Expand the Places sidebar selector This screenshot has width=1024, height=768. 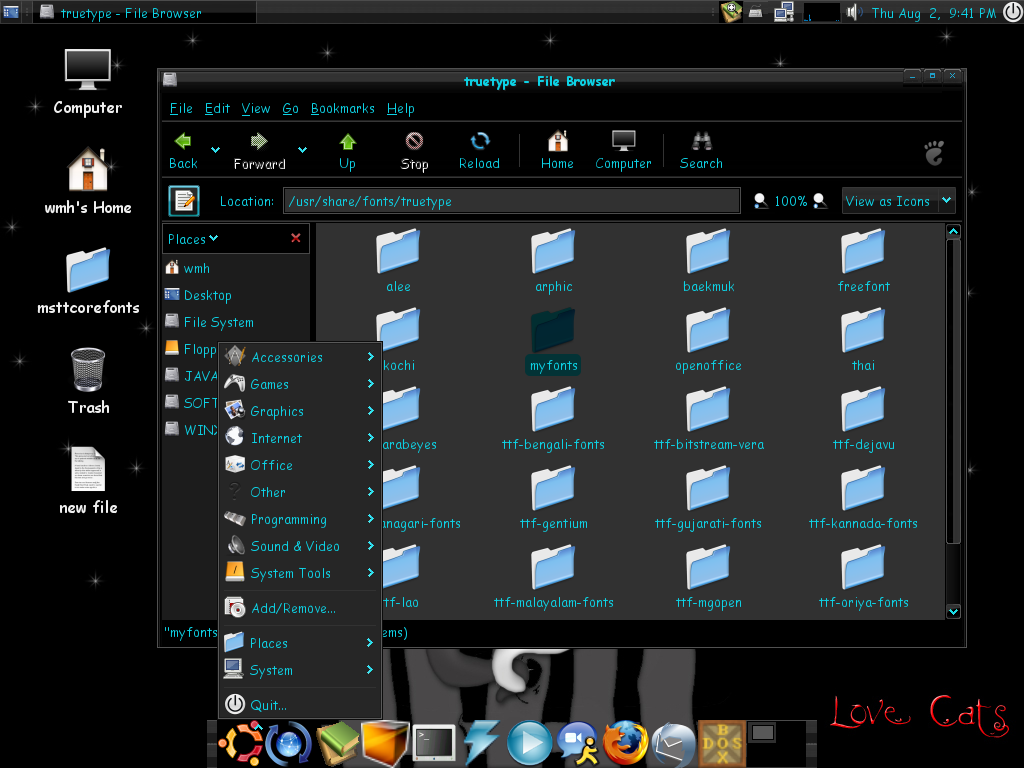[193, 239]
